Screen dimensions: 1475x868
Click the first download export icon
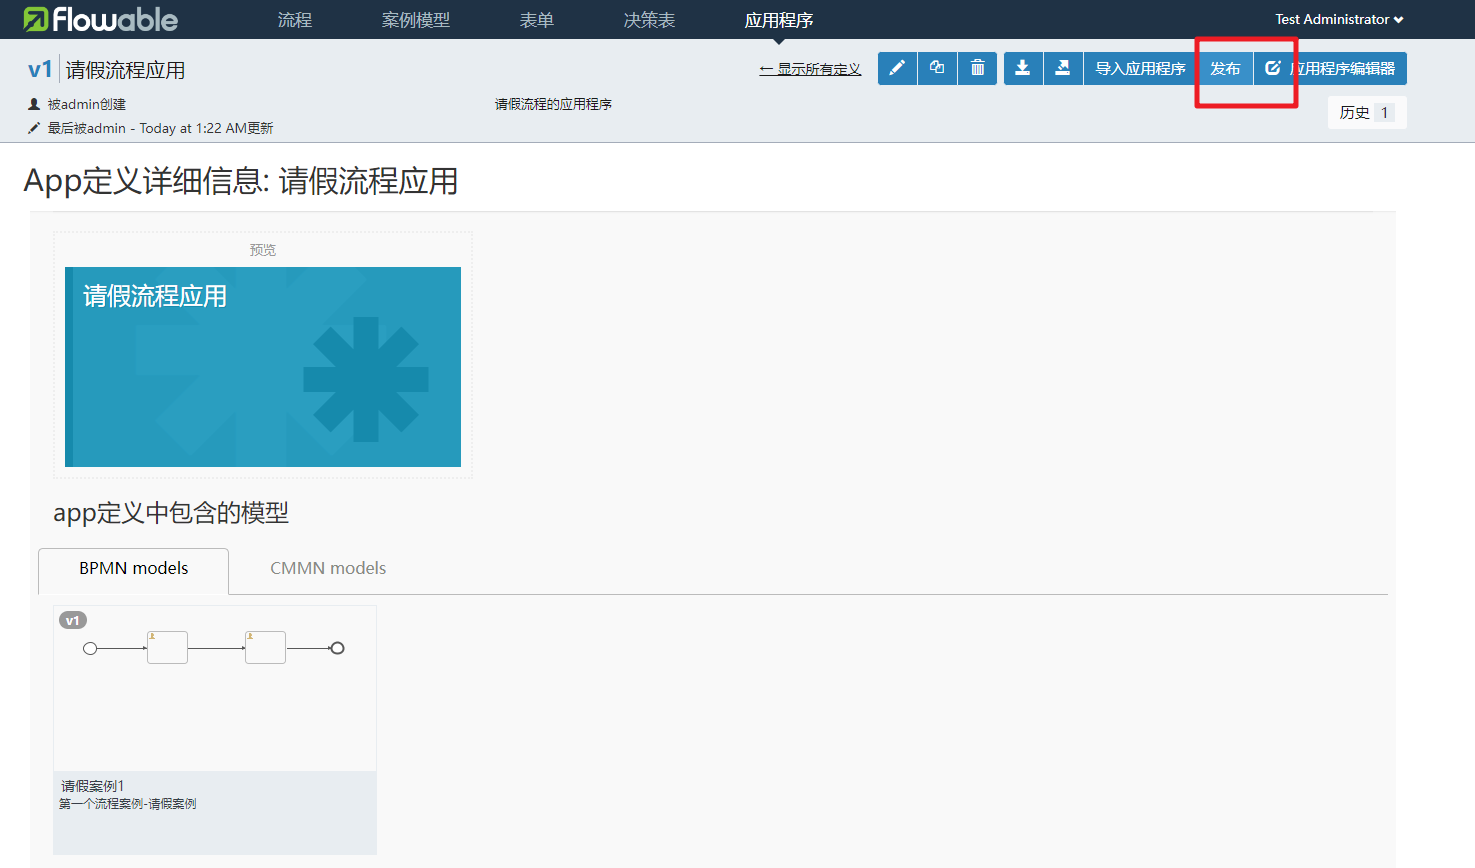pos(1022,68)
